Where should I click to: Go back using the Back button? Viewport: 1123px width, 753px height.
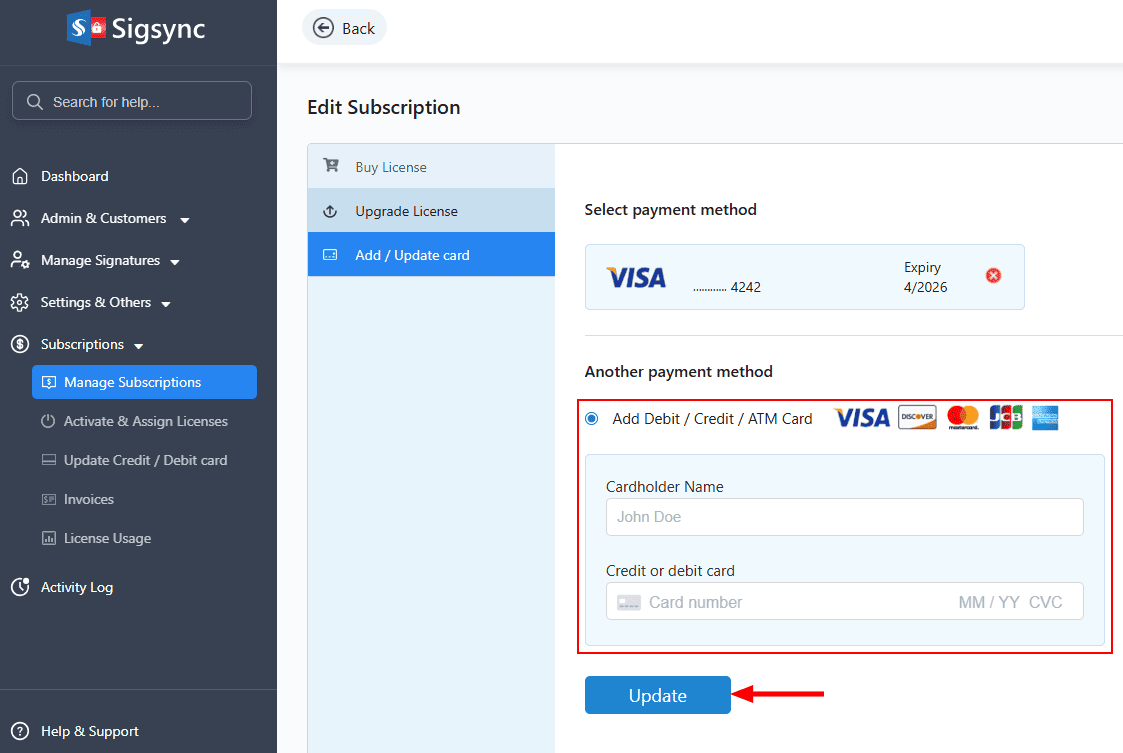point(344,28)
